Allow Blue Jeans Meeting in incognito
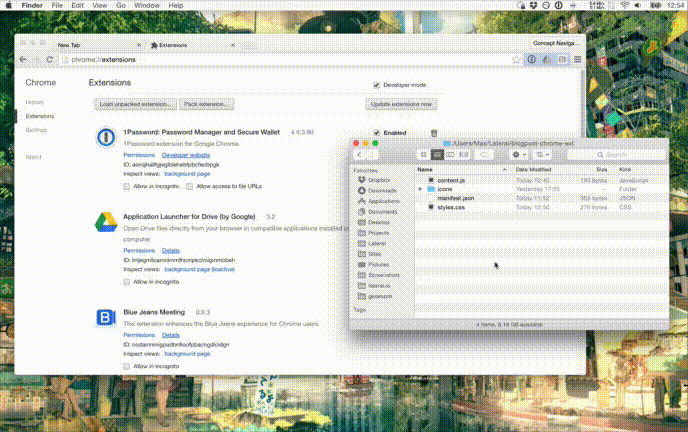Screen dimensions: 688x432 click(x=126, y=366)
